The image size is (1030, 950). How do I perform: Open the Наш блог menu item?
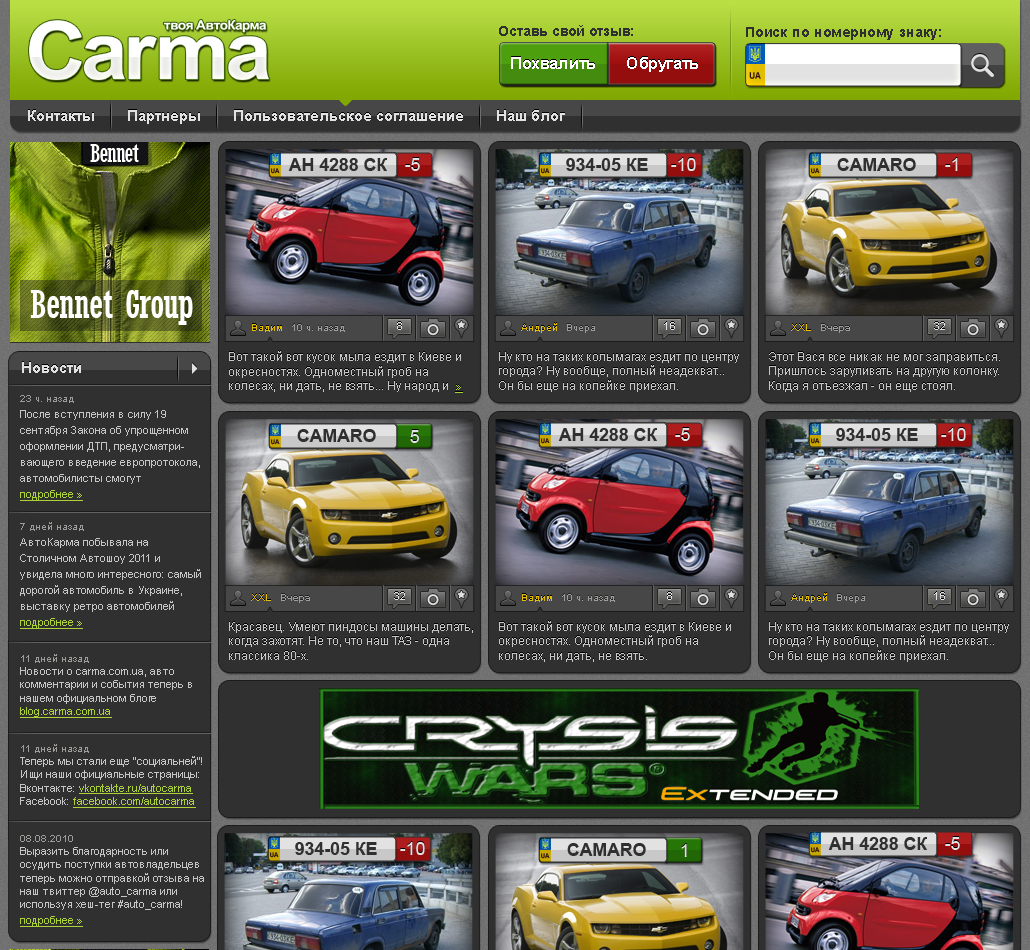click(x=531, y=116)
